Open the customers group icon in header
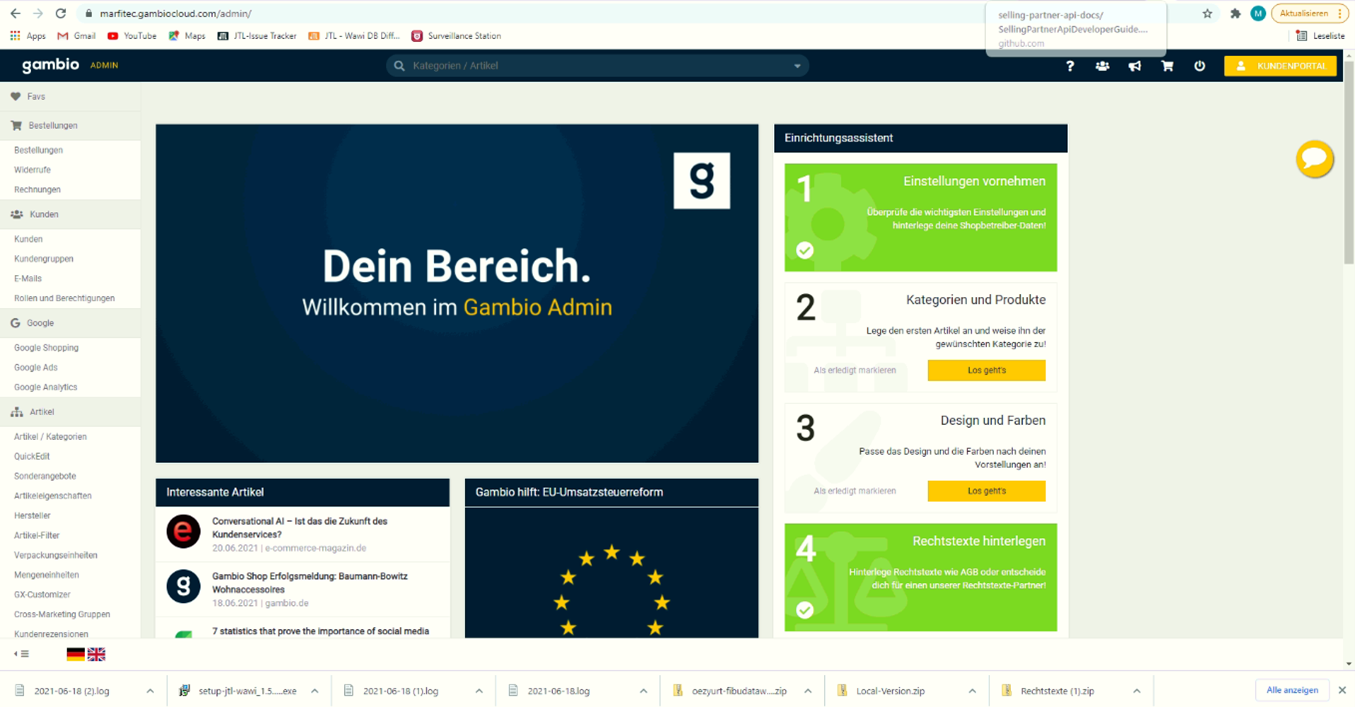Viewport: 1355px width, 707px height. [1102, 66]
